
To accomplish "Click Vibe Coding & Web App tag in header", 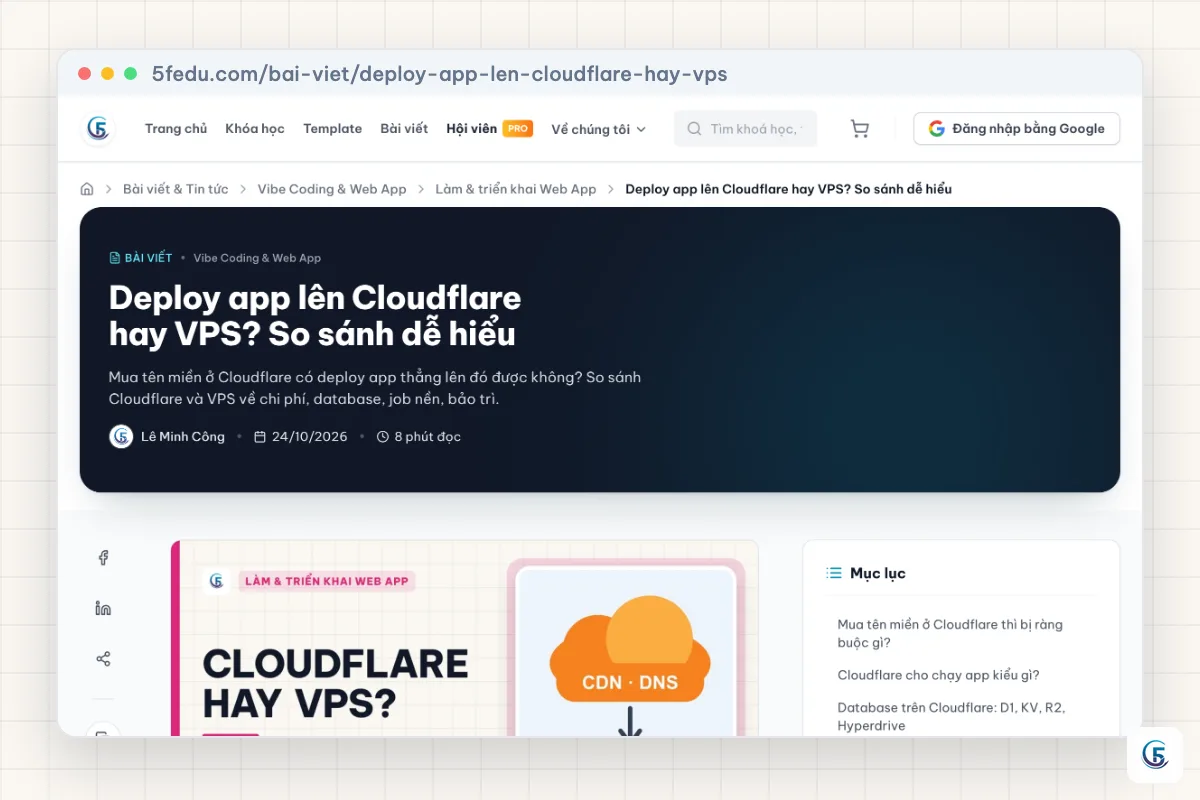I will [257, 258].
